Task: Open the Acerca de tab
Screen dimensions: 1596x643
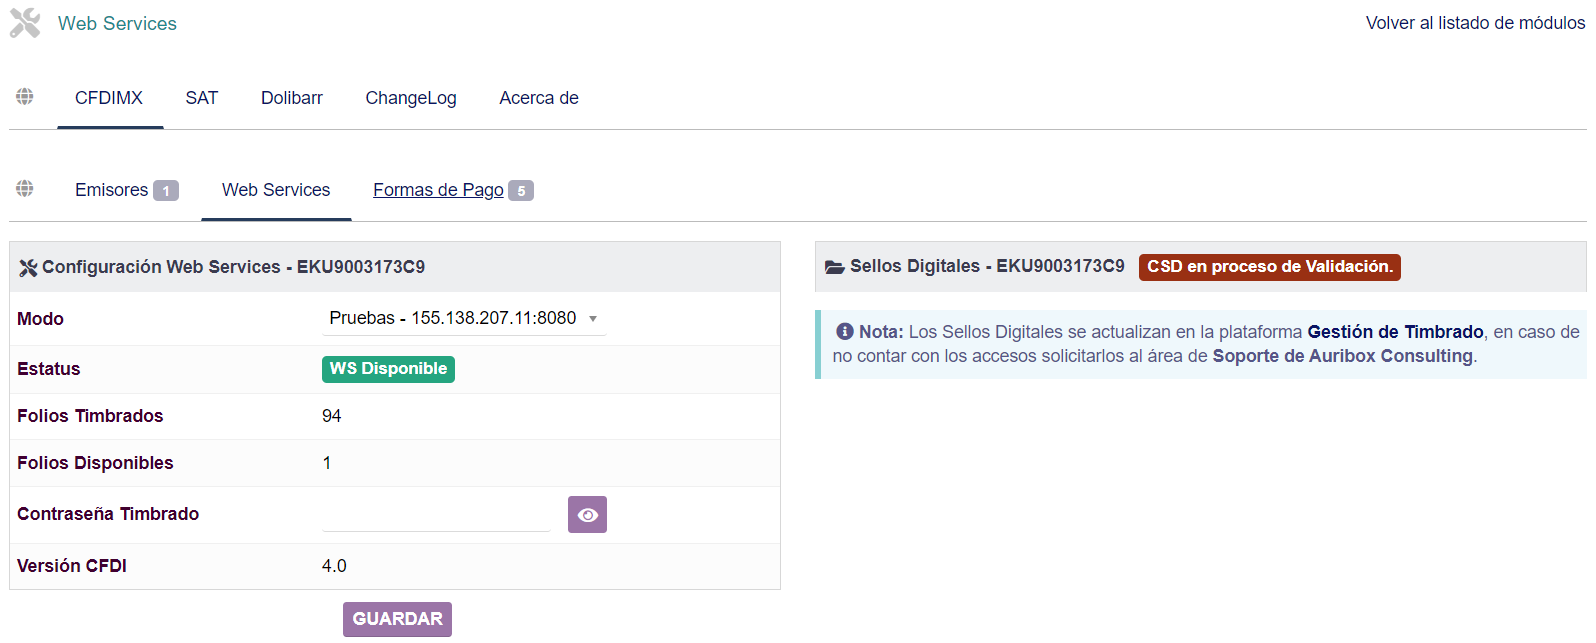Action: [539, 98]
